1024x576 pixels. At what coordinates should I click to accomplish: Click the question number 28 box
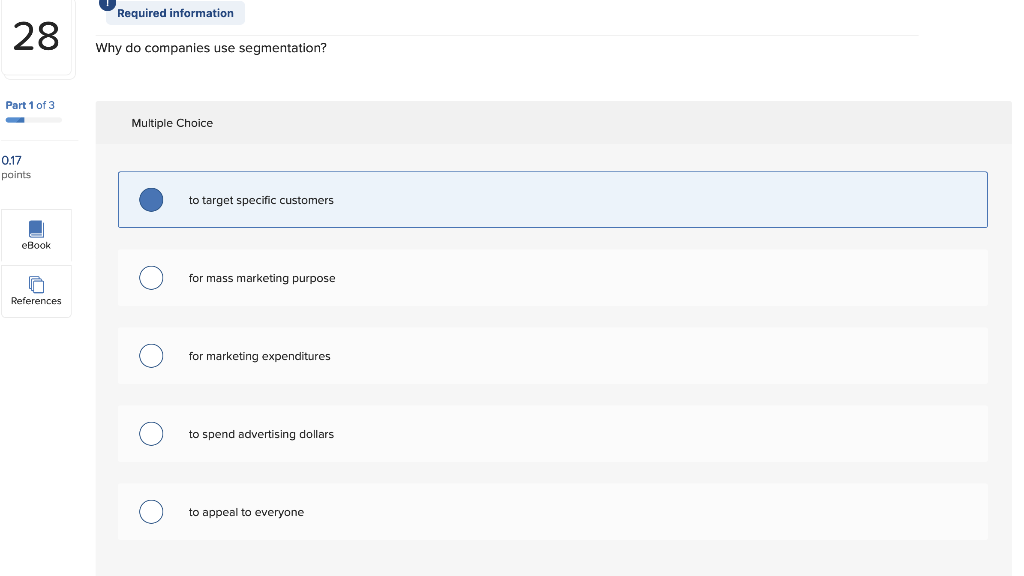[37, 37]
